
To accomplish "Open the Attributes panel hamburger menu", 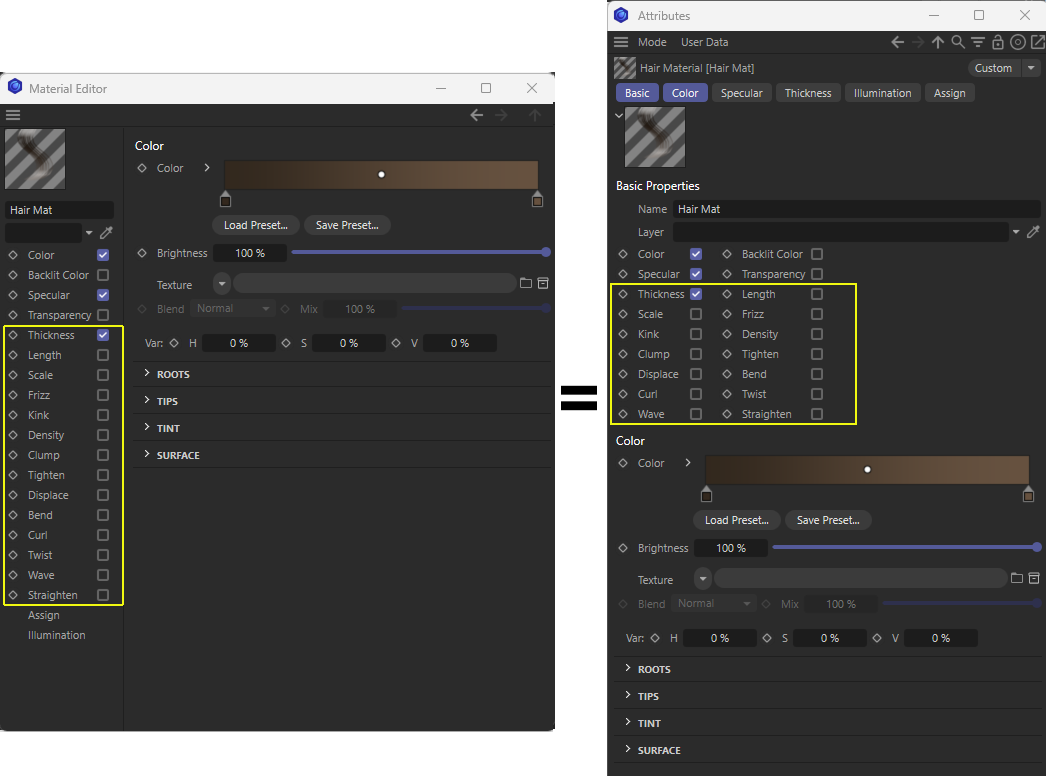I will coord(622,41).
